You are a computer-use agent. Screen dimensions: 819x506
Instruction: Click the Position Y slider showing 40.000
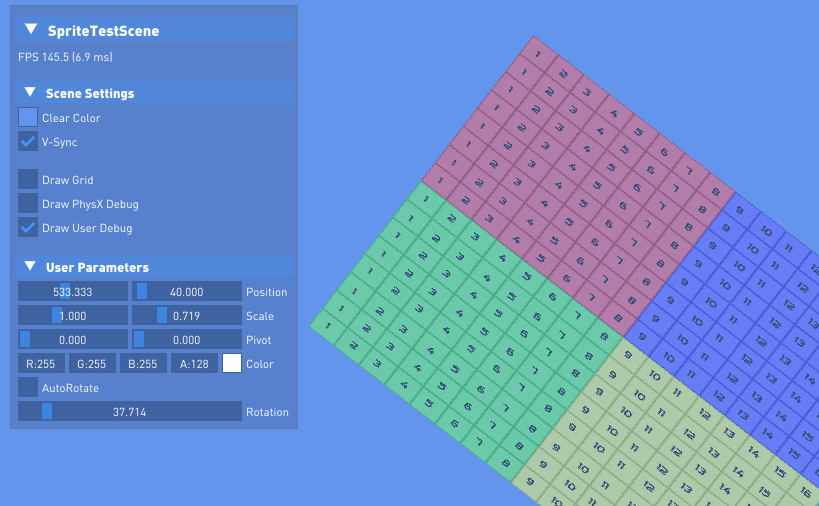click(x=186, y=291)
